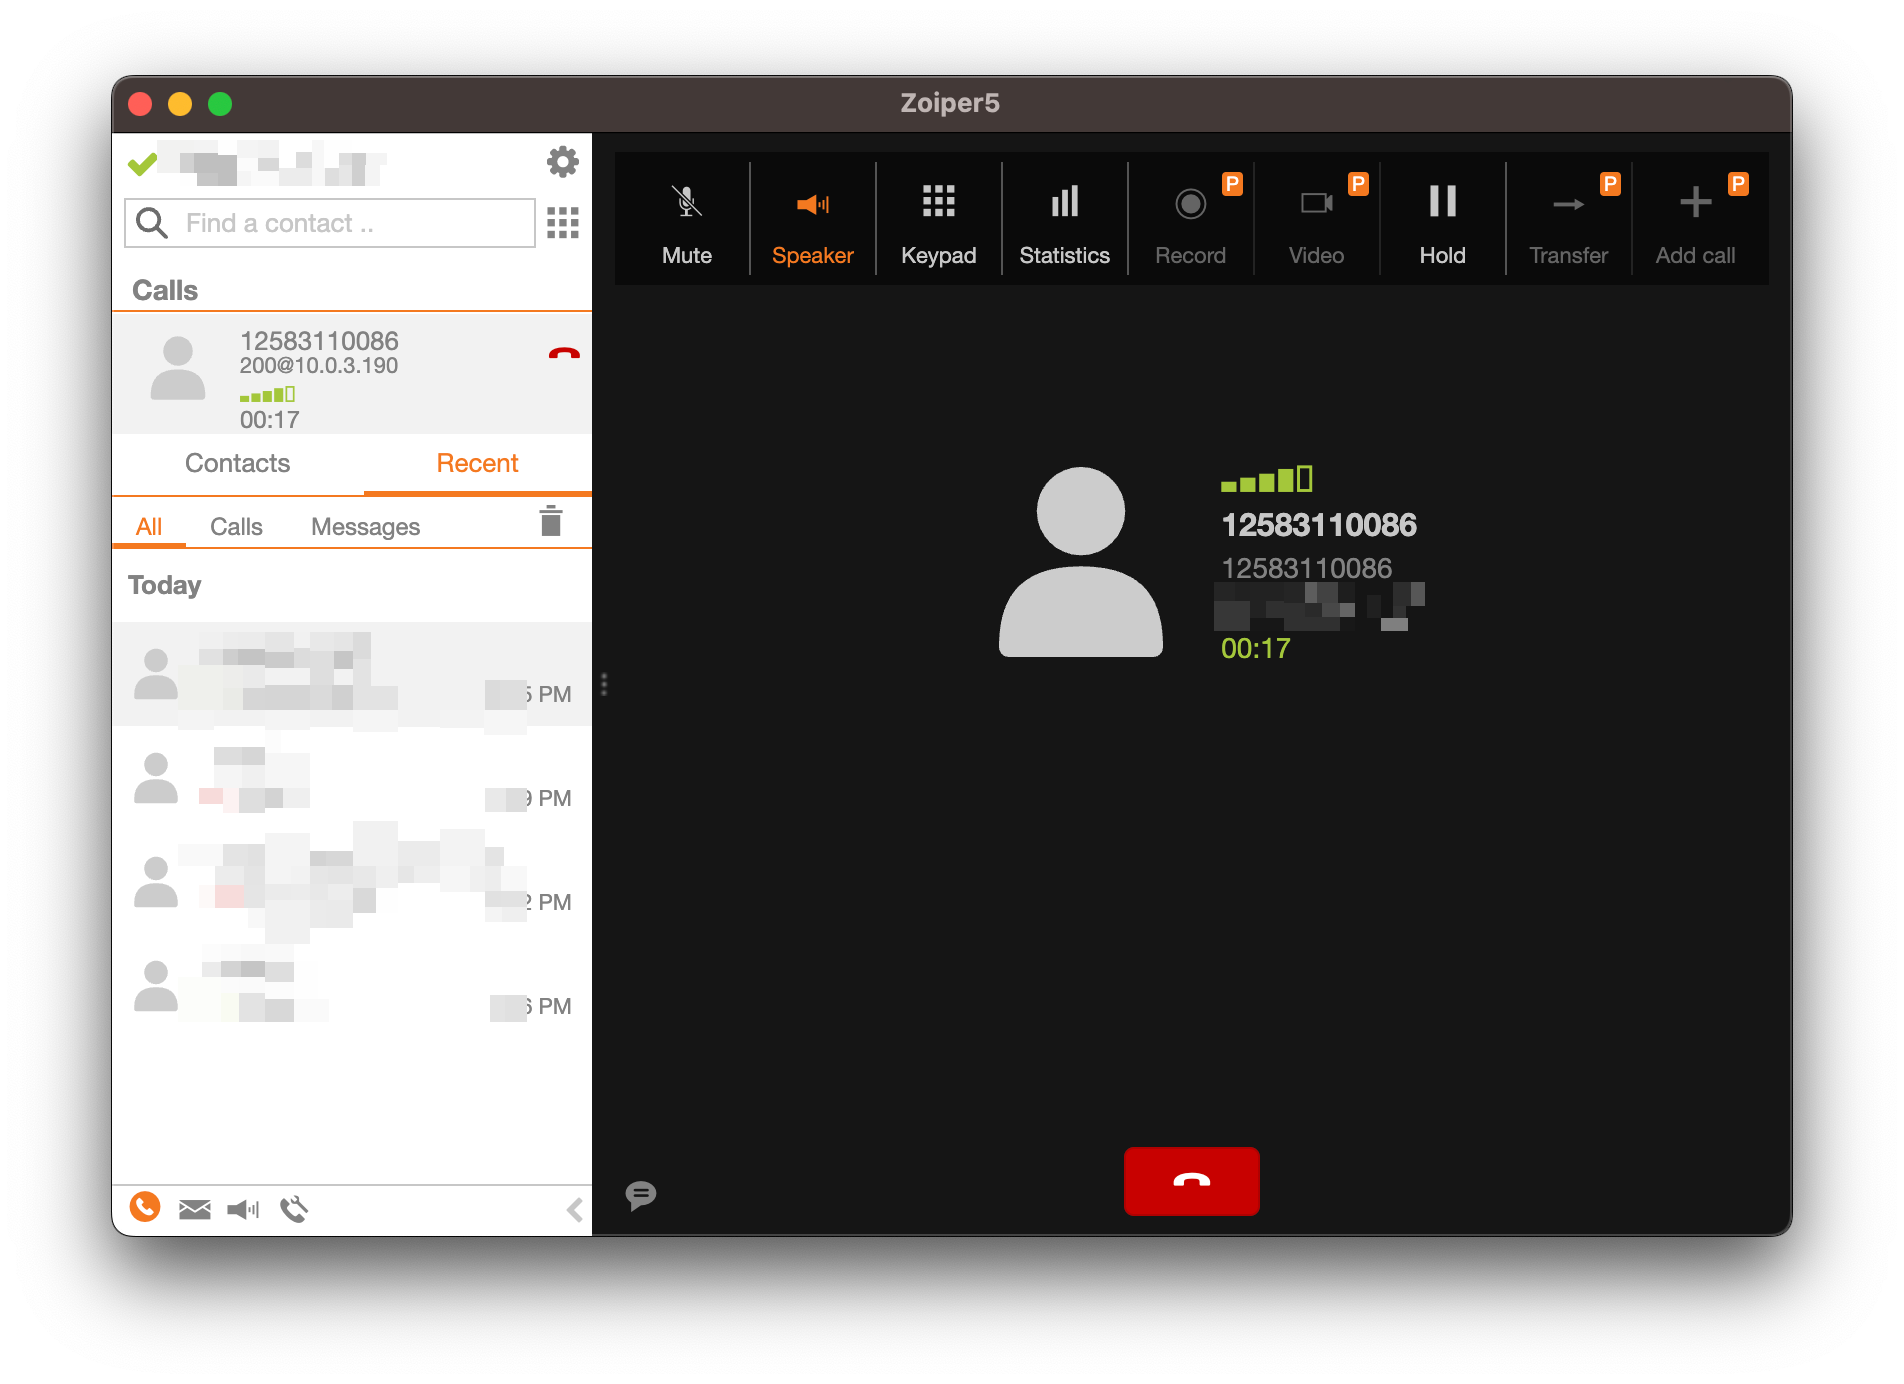
Task: Start Recording the call
Action: pos(1190,218)
